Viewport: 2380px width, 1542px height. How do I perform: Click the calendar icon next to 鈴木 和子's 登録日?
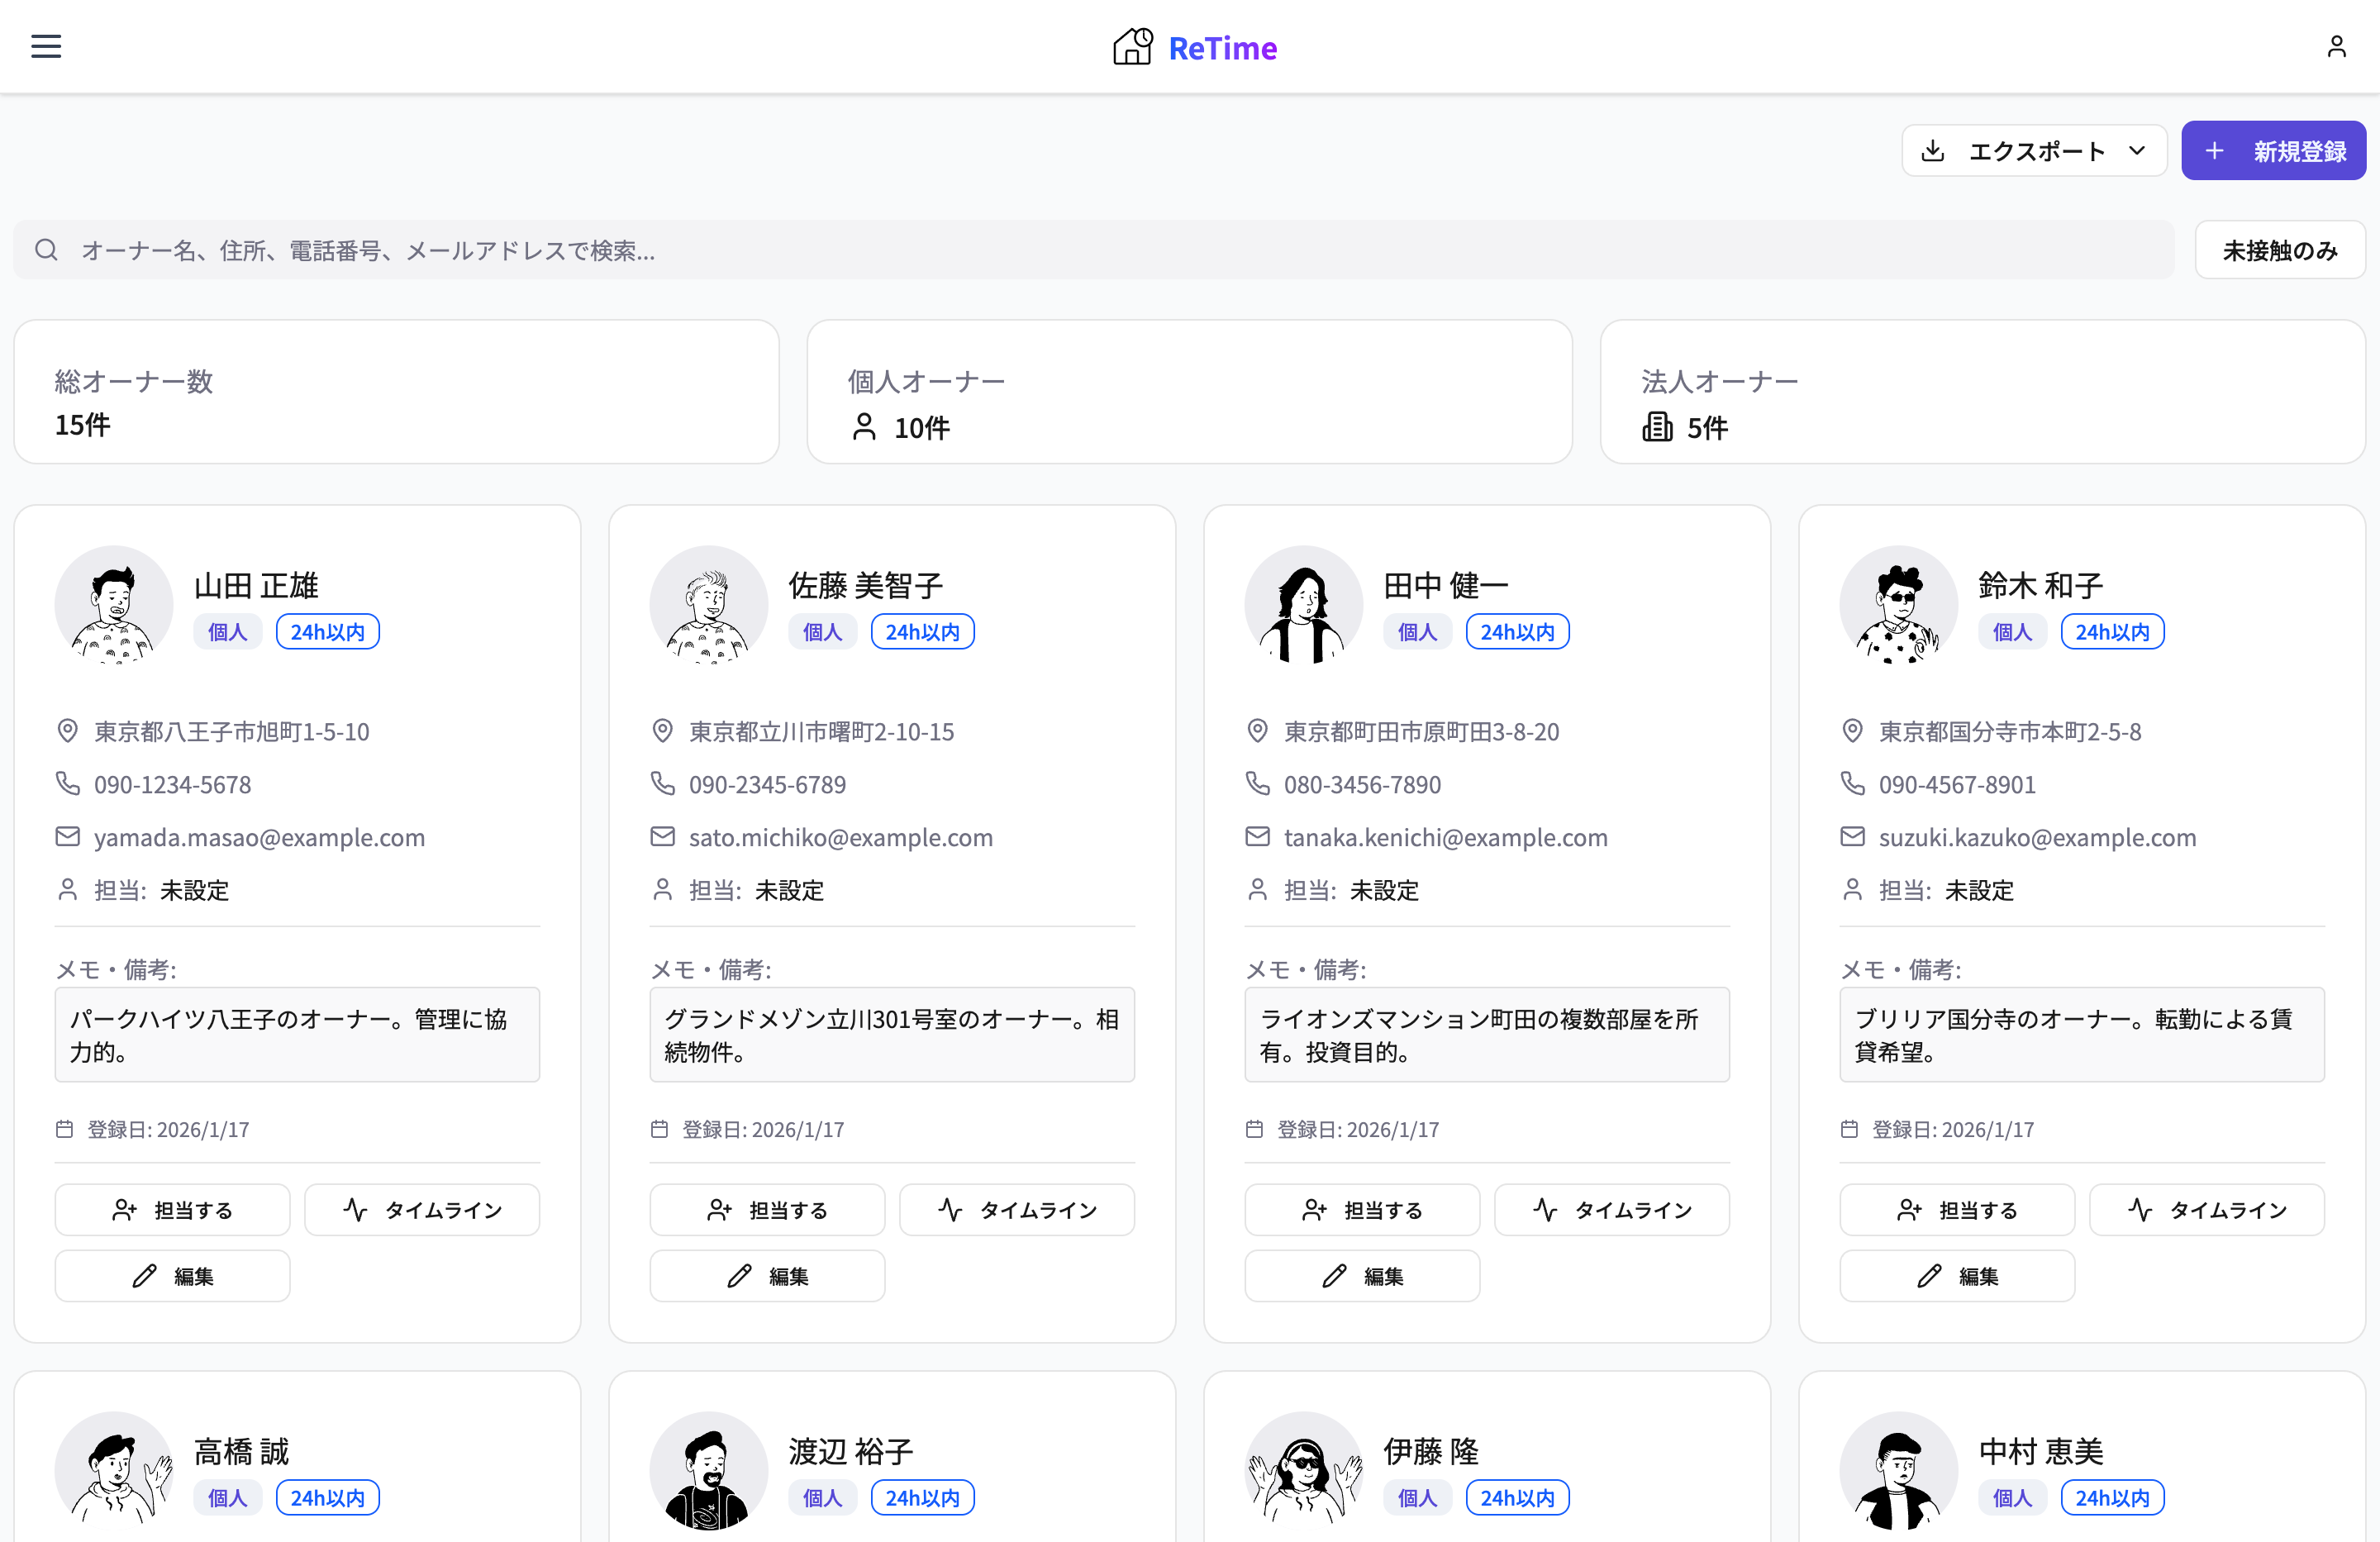1852,1128
